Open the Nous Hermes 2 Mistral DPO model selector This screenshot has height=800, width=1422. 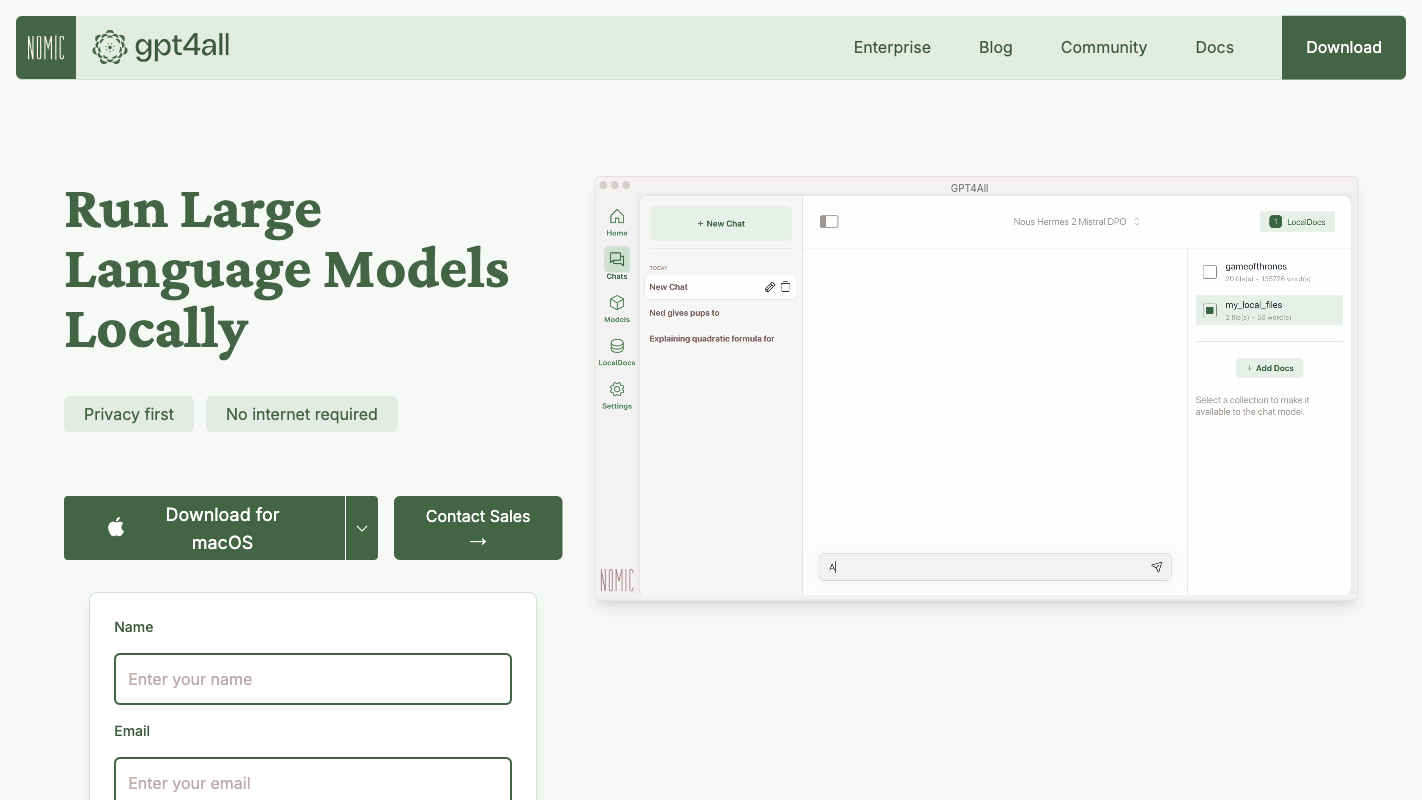pos(1076,222)
